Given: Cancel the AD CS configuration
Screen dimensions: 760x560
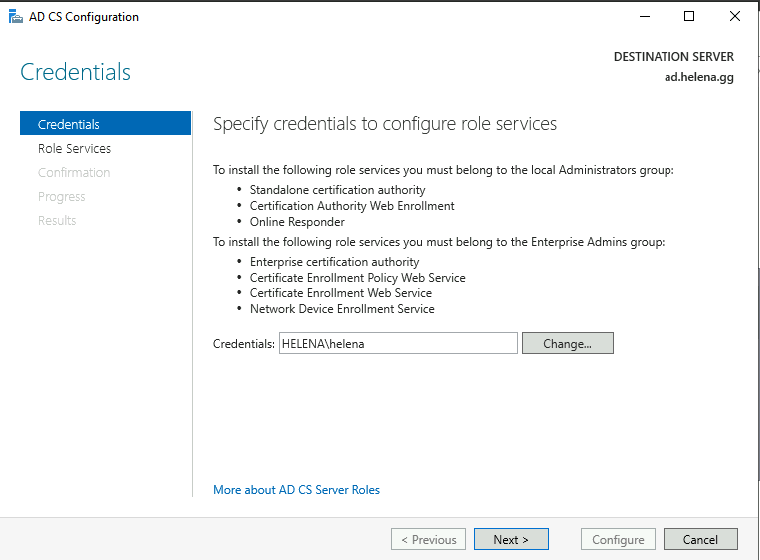Looking at the screenshot, I should (700, 540).
